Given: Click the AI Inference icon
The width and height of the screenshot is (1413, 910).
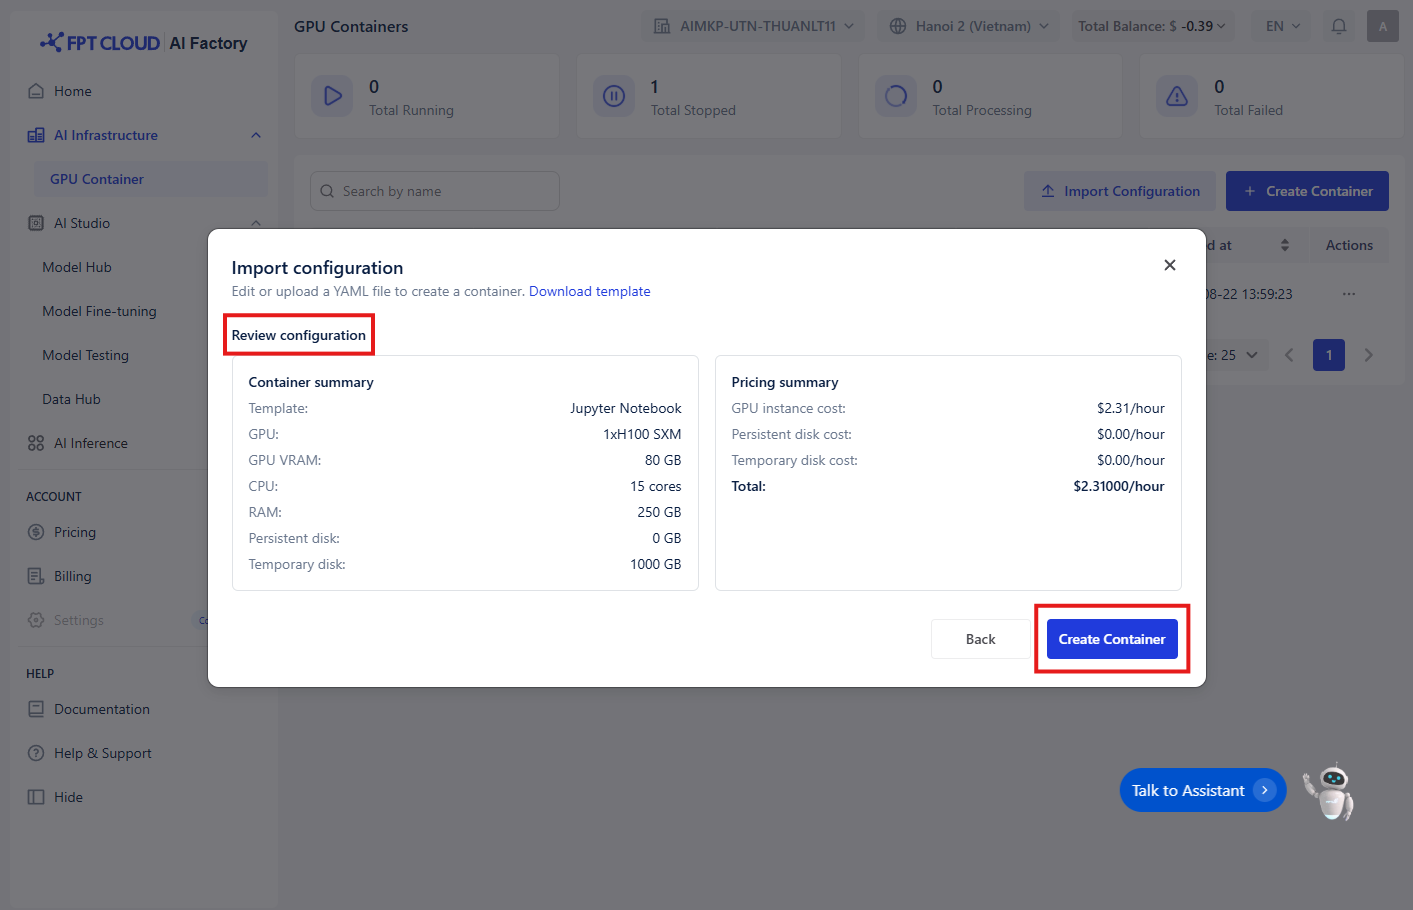Looking at the screenshot, I should [36, 443].
